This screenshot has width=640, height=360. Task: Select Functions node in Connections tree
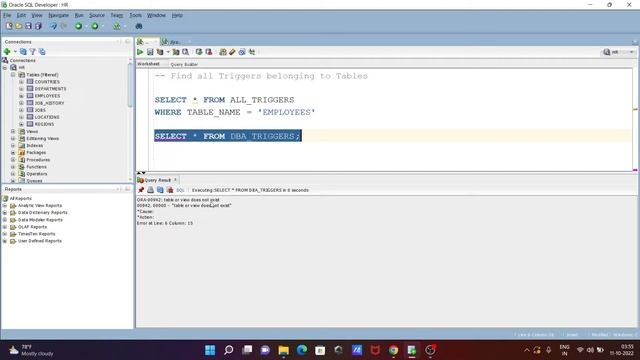point(36,167)
